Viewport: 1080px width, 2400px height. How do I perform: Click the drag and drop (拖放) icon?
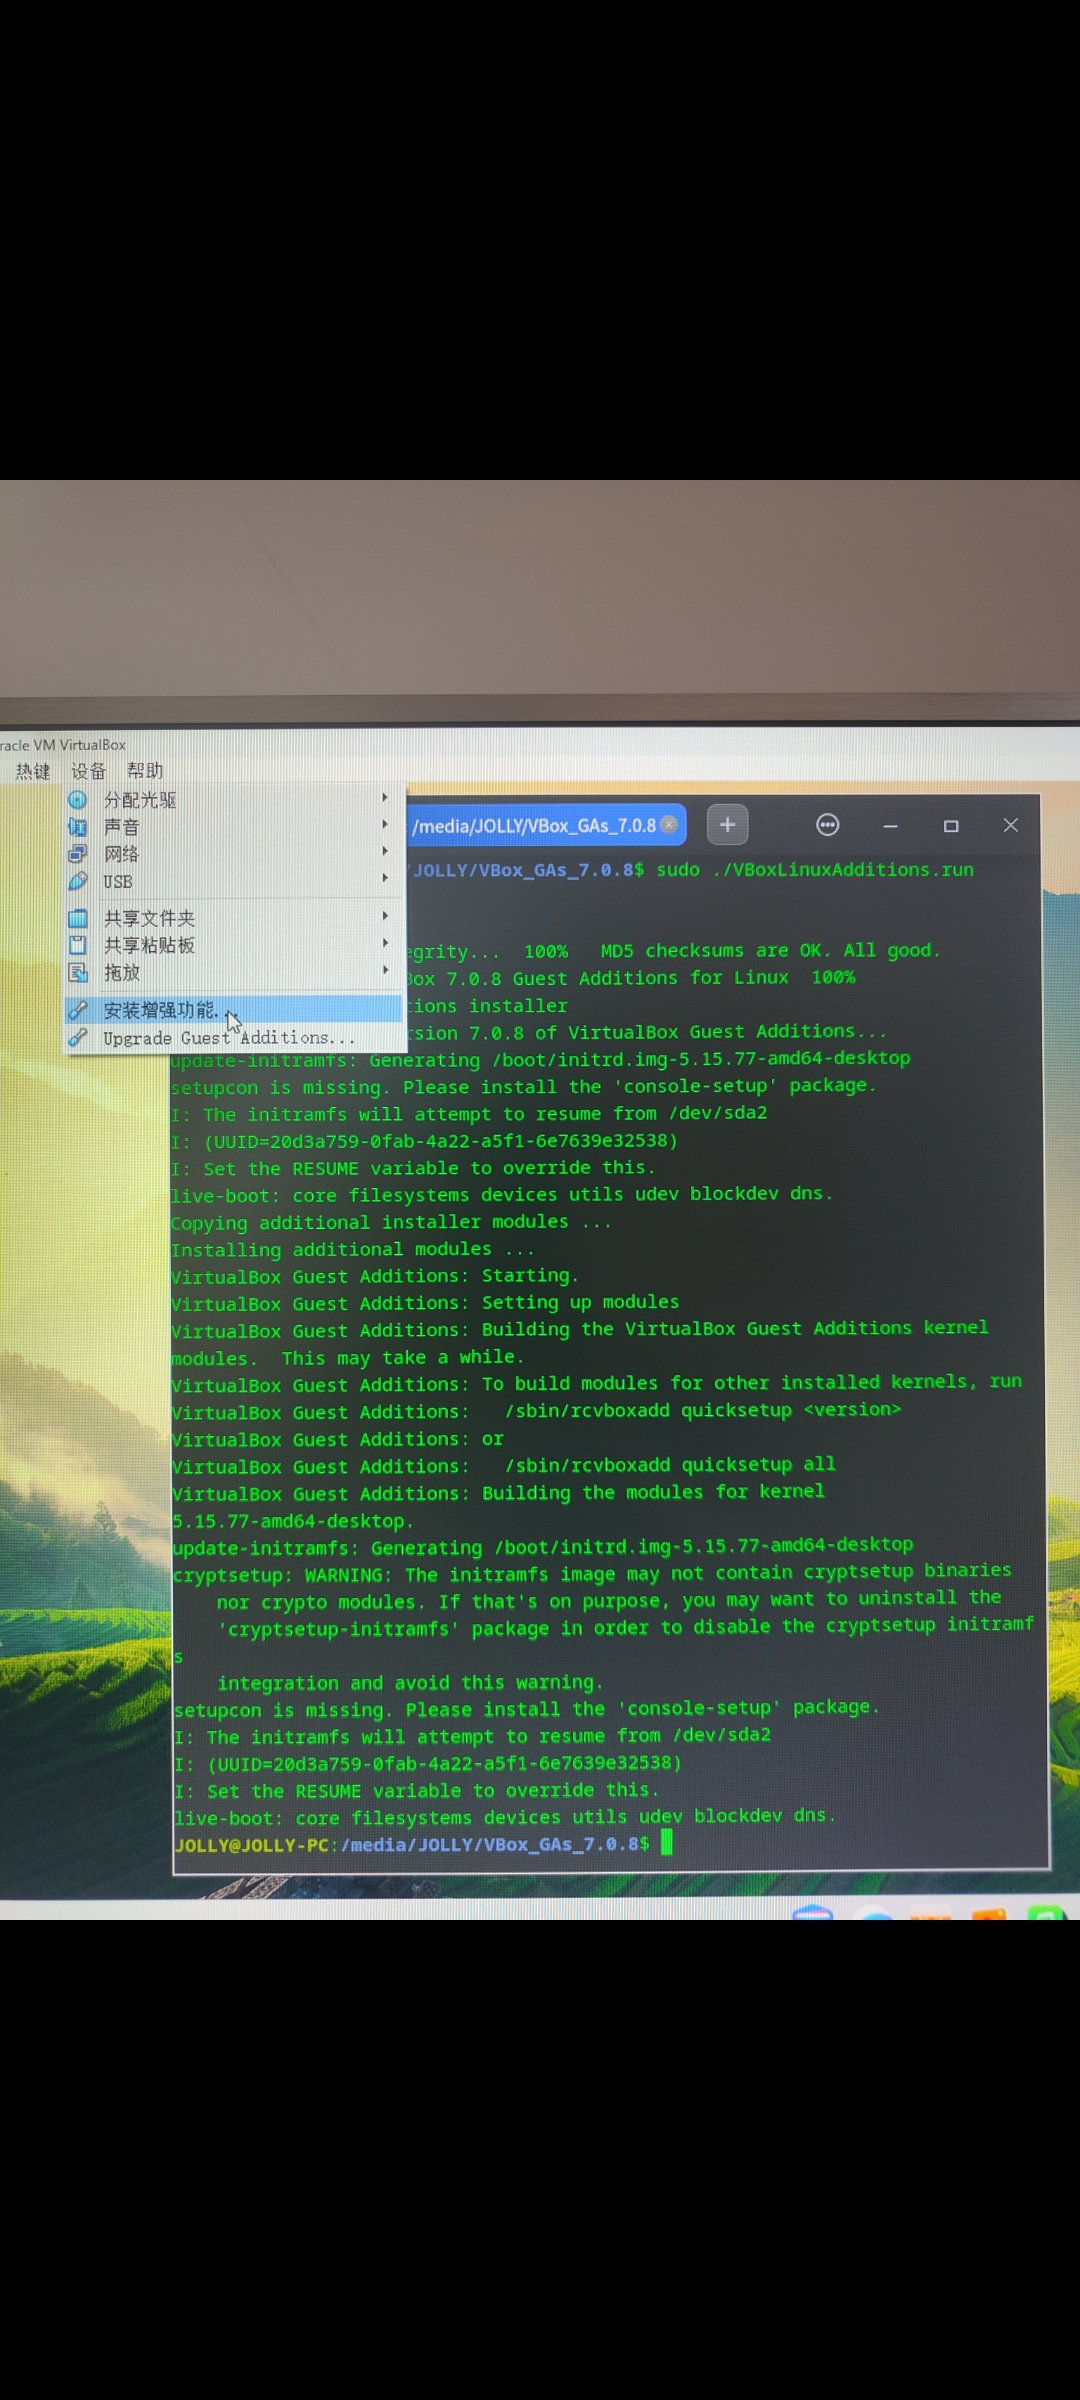pyautogui.click(x=78, y=972)
